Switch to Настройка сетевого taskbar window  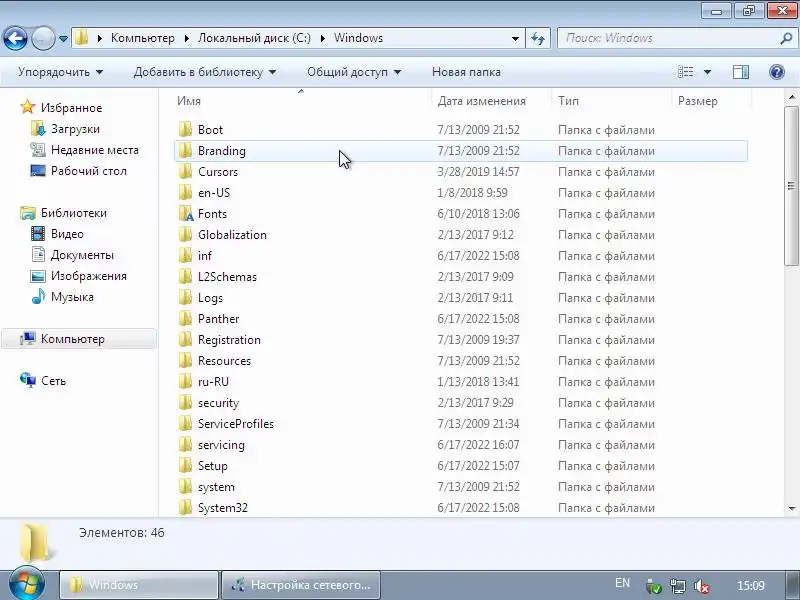[301, 585]
